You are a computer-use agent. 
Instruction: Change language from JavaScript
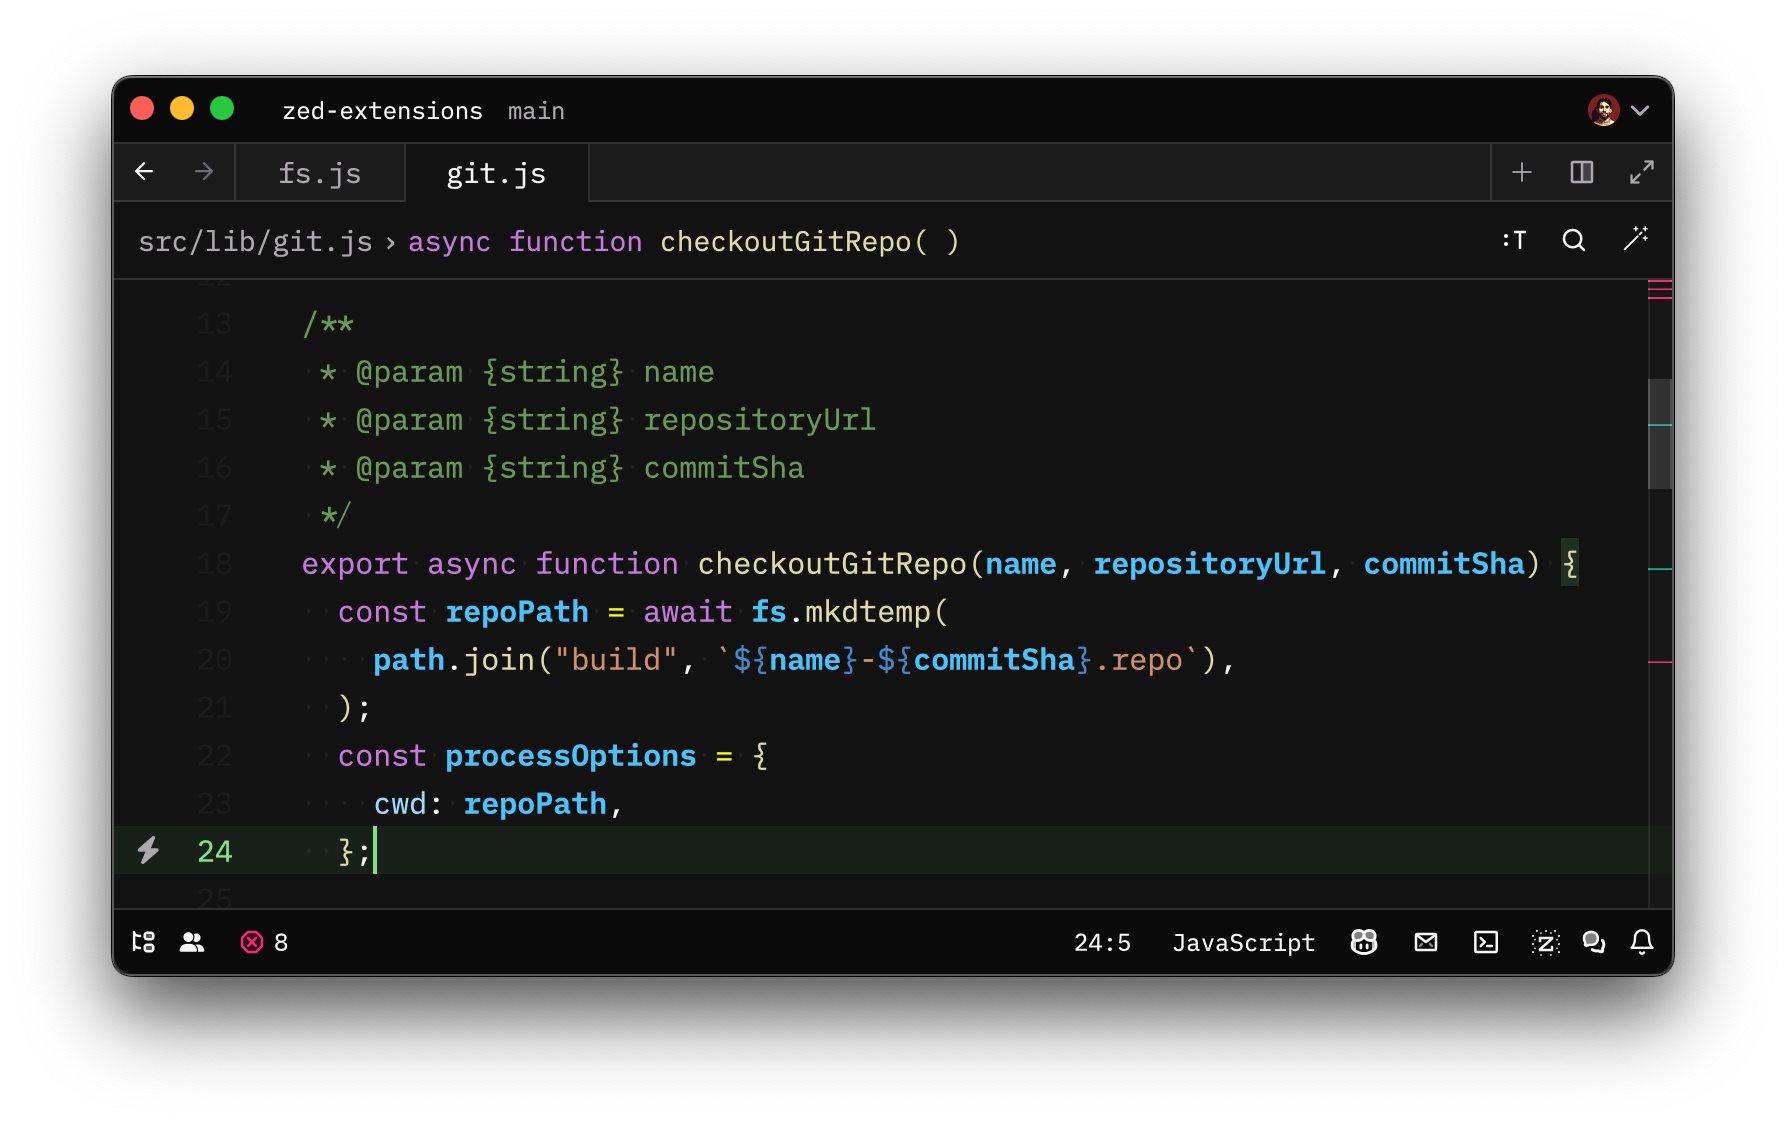[1244, 943]
